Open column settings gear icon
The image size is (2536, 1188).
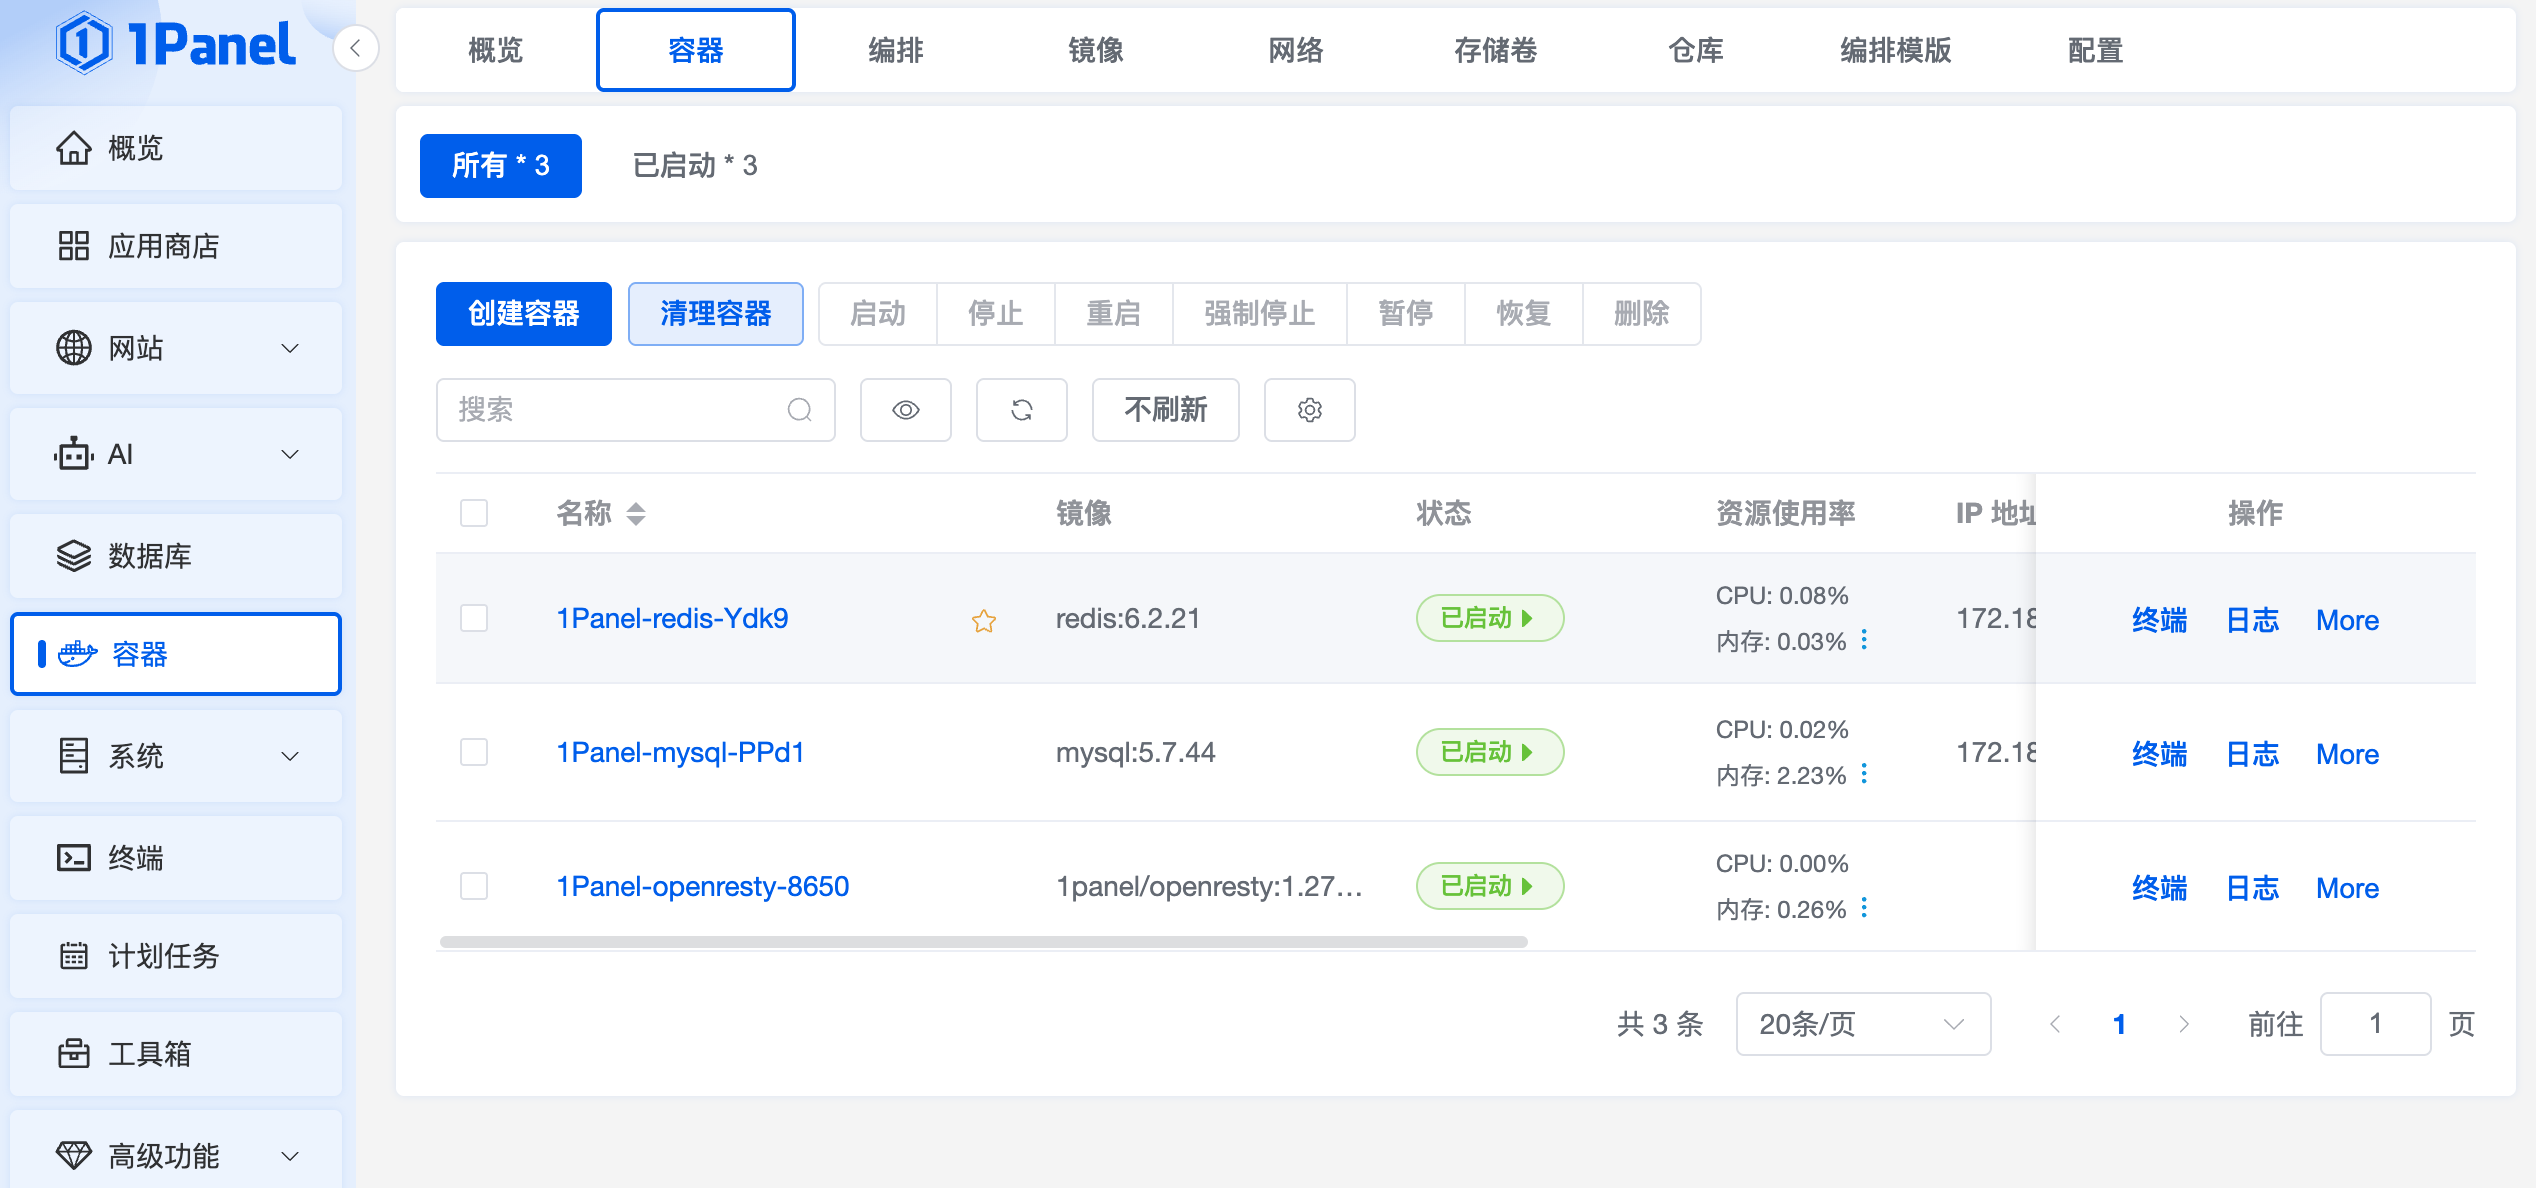tap(1309, 410)
